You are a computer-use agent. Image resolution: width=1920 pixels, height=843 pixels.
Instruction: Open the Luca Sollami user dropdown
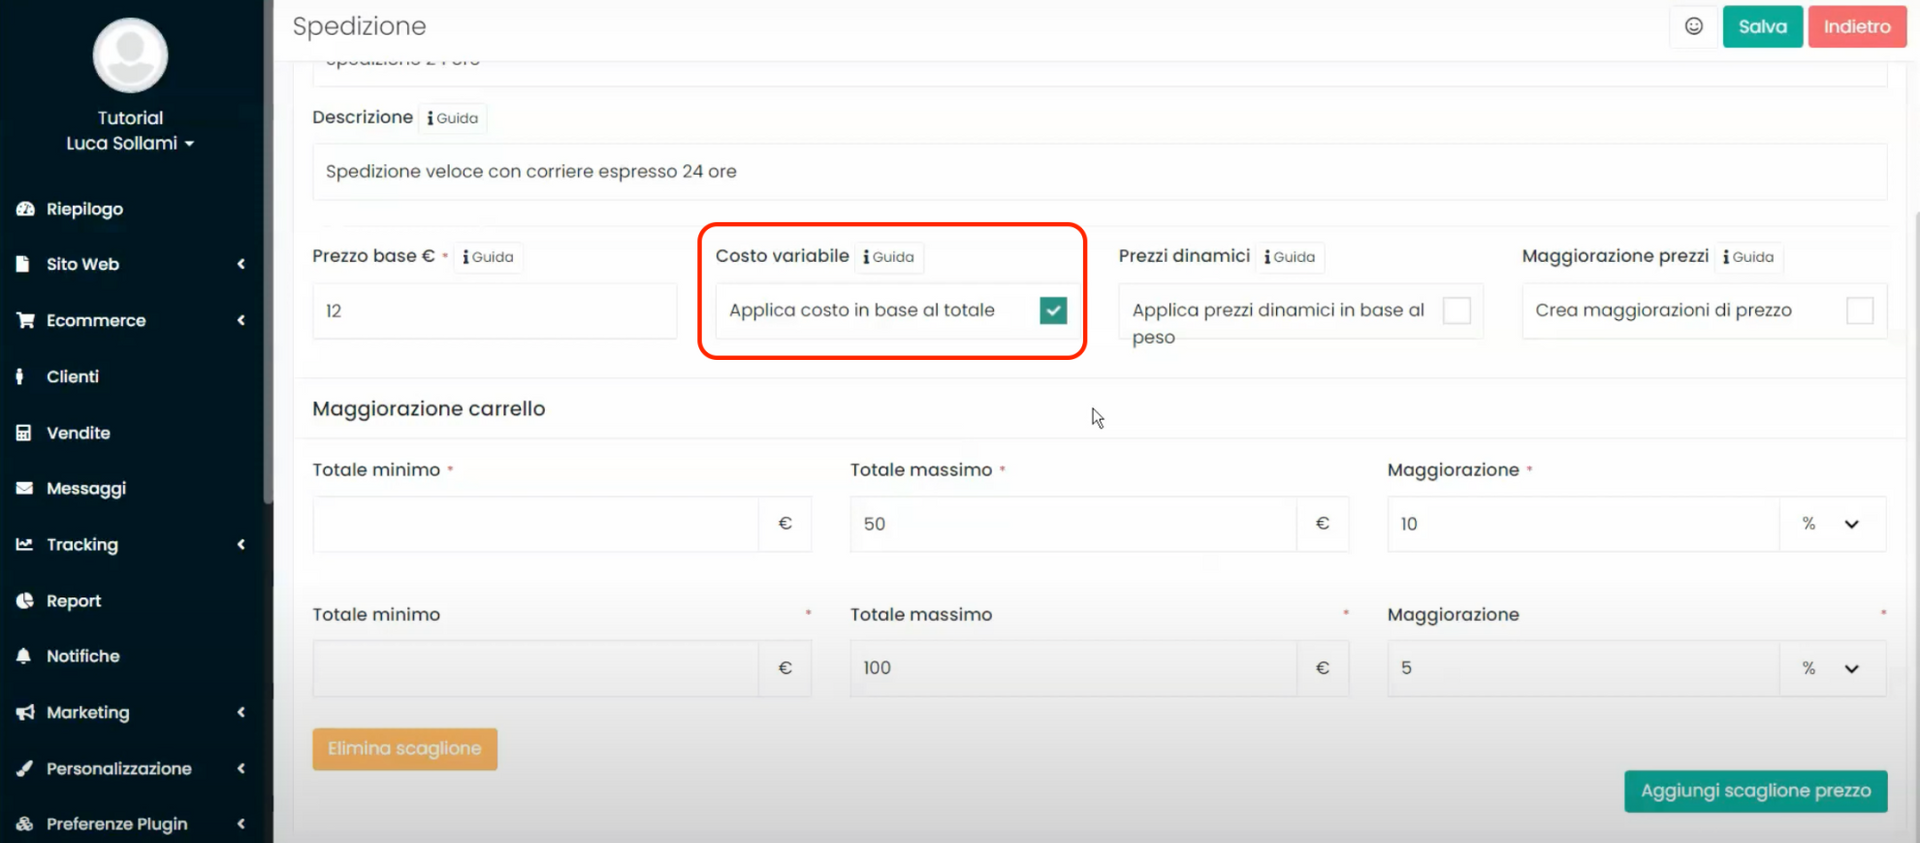pyautogui.click(x=130, y=144)
